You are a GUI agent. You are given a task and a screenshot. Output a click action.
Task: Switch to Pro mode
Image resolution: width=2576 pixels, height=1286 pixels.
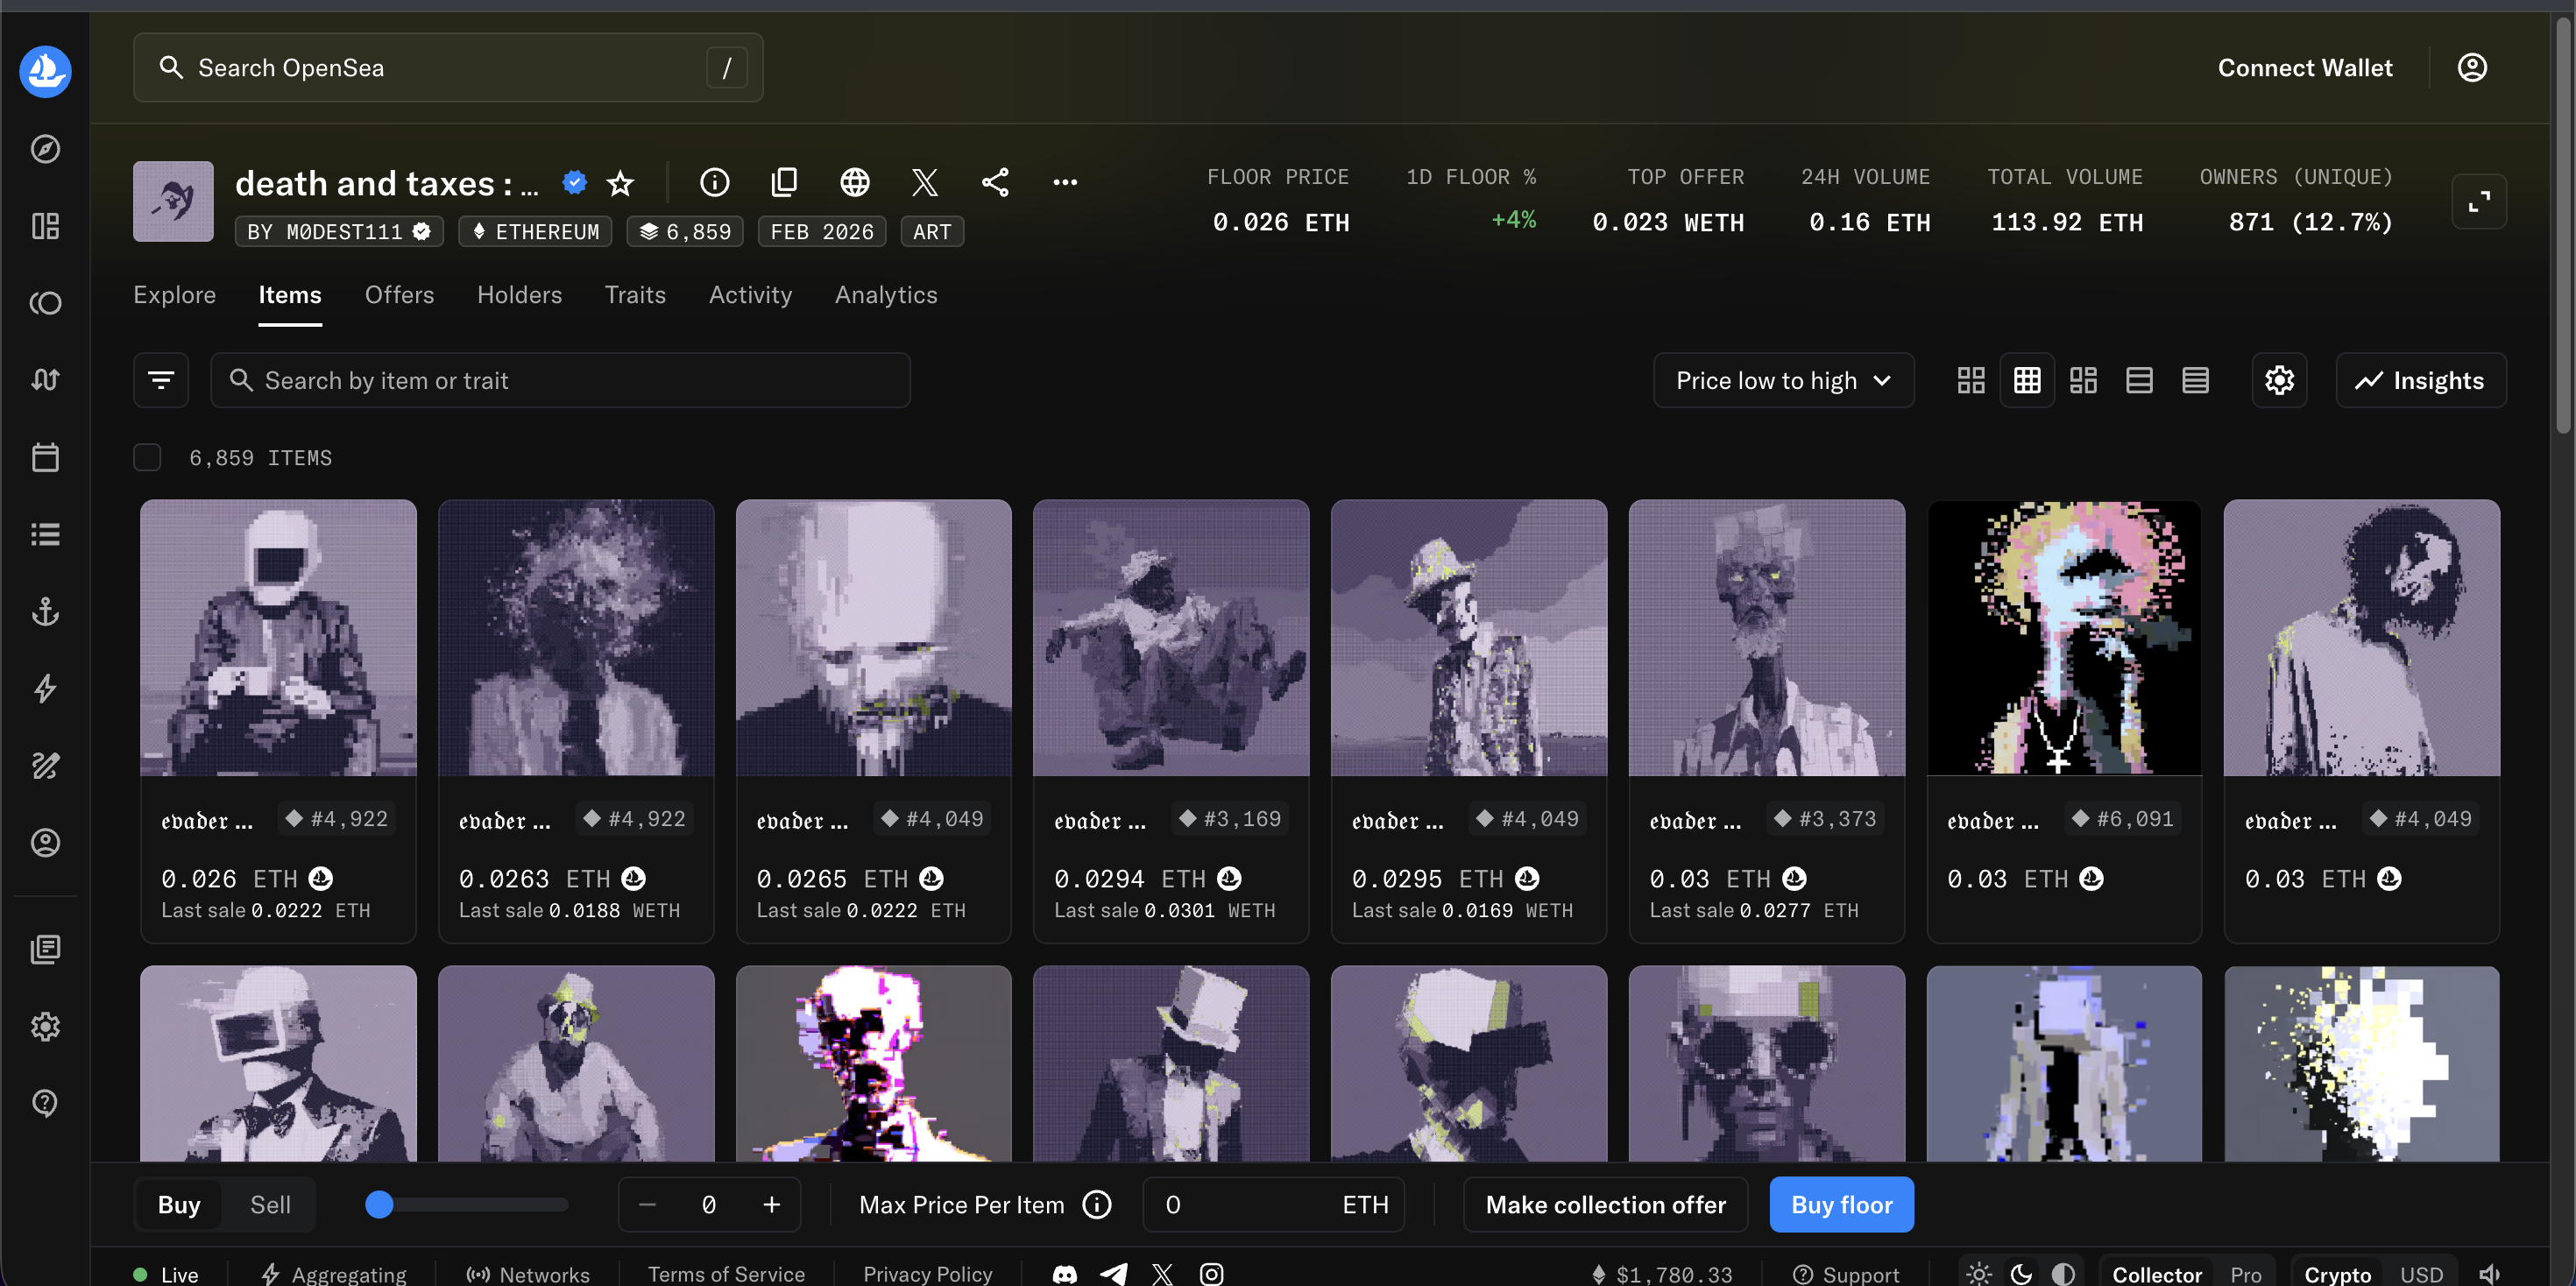[2245, 1274]
